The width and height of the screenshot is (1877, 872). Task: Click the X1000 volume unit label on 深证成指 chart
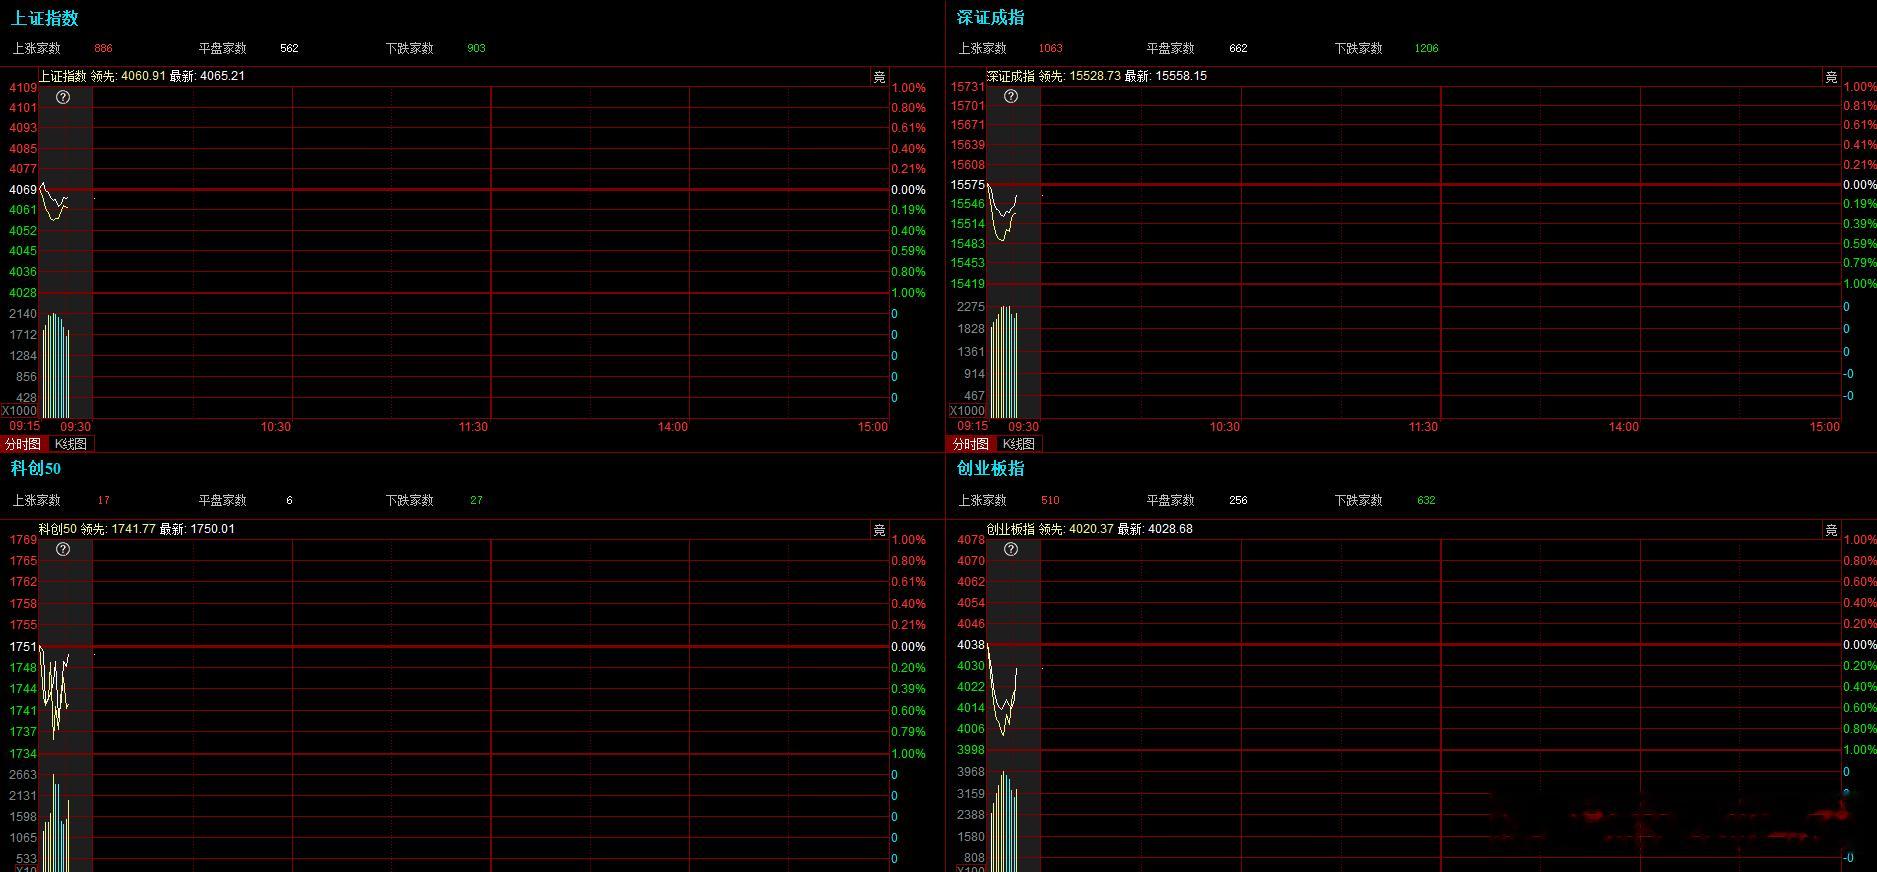click(x=967, y=411)
